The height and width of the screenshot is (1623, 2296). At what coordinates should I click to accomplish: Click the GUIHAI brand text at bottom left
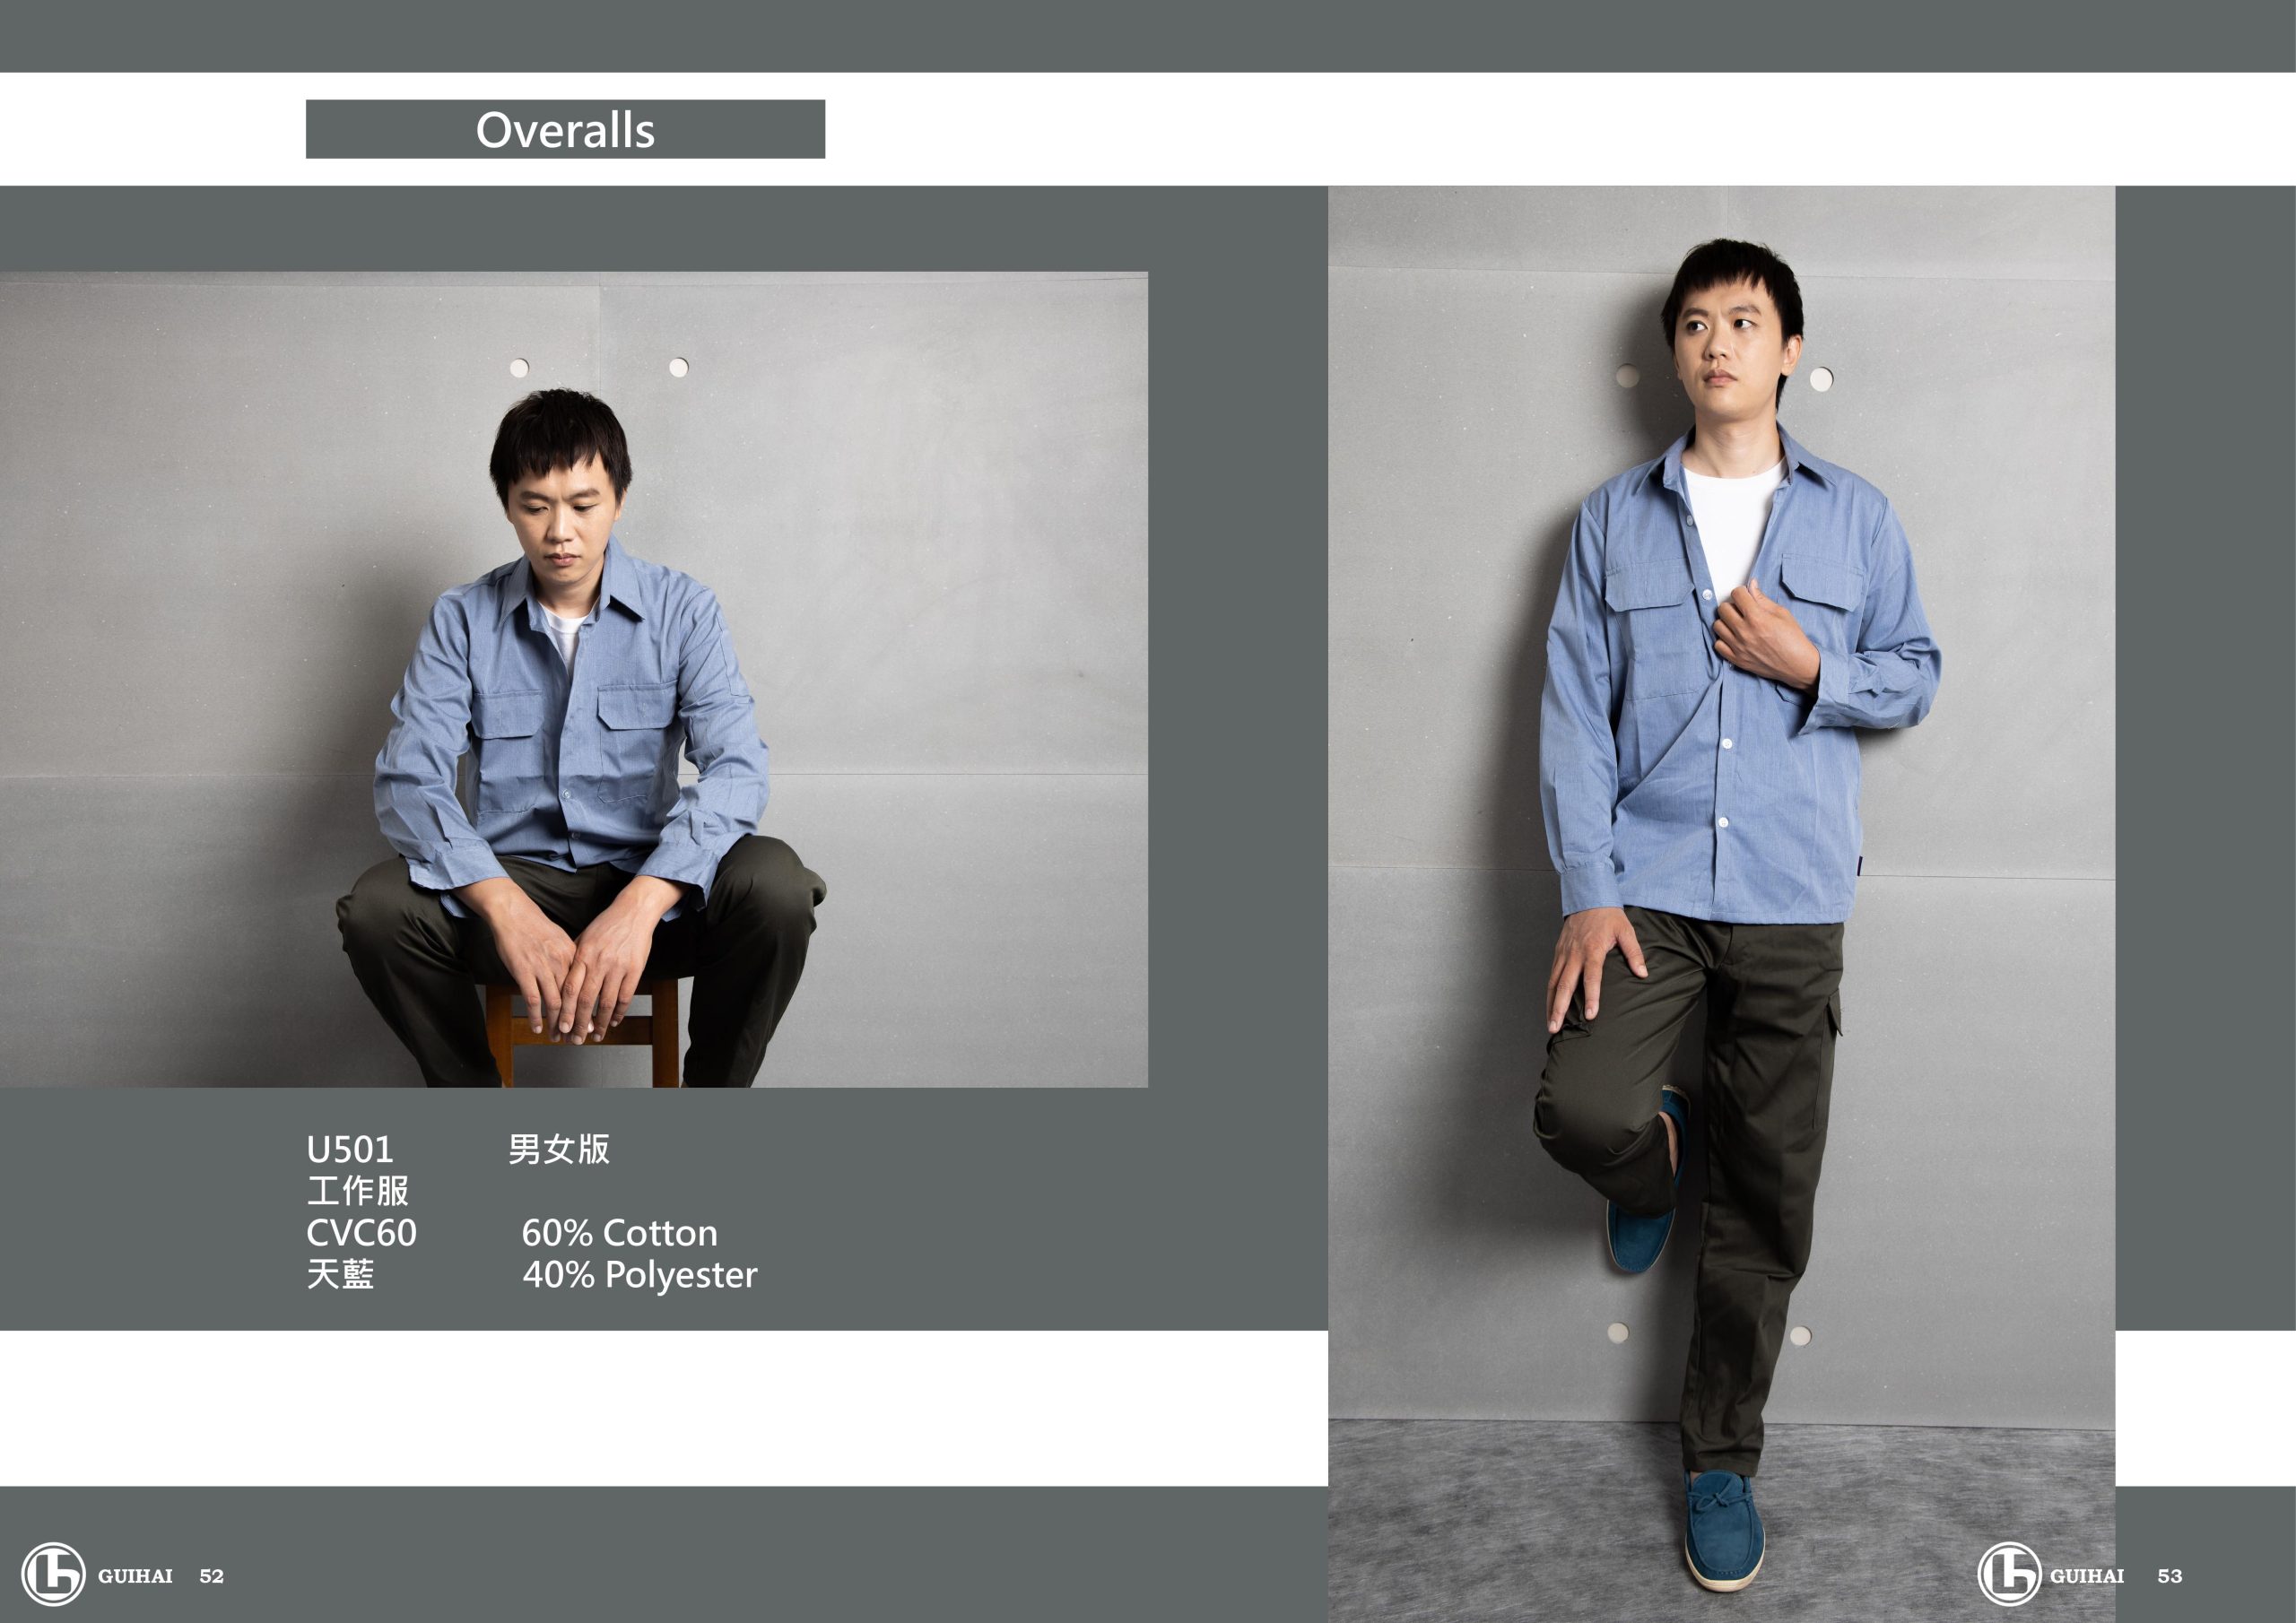click(x=135, y=1576)
